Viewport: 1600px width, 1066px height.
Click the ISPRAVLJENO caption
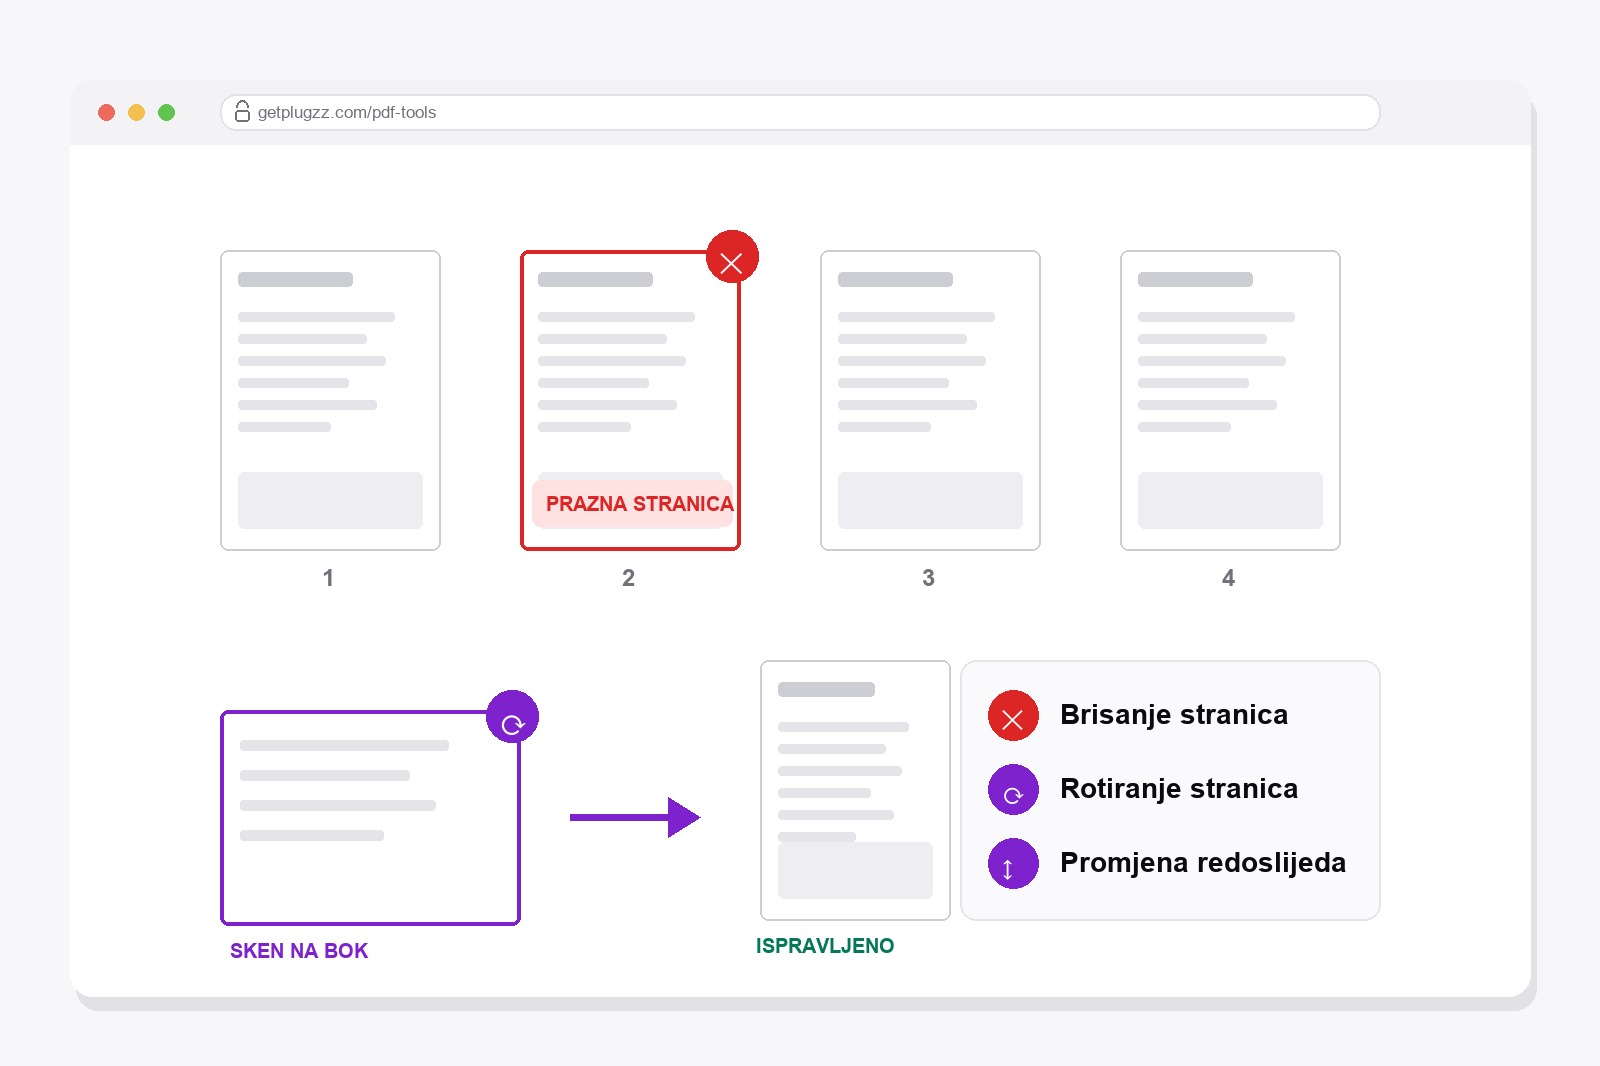825,946
